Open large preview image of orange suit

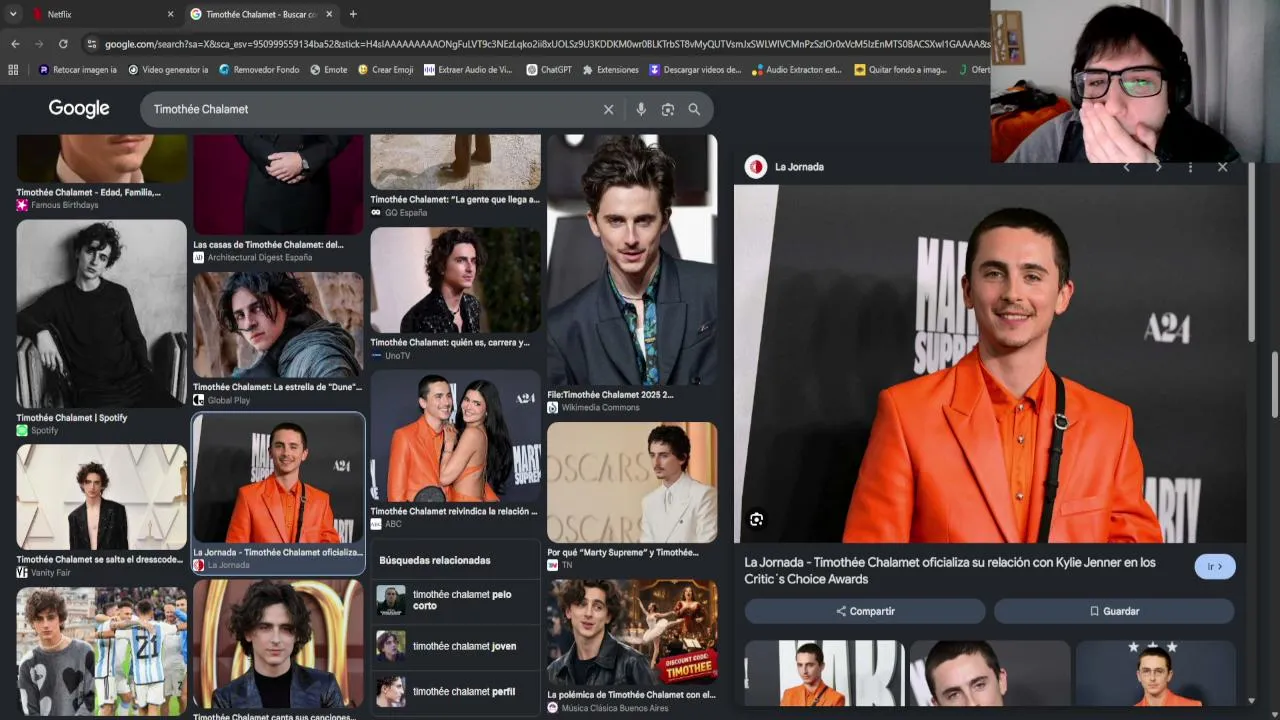click(991, 364)
